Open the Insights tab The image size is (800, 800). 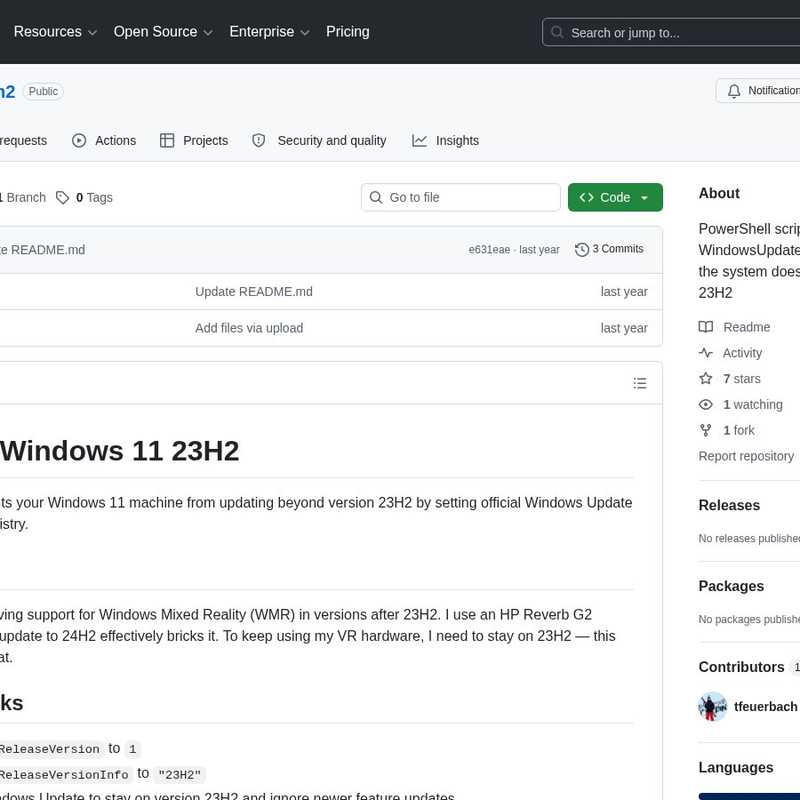pos(445,140)
